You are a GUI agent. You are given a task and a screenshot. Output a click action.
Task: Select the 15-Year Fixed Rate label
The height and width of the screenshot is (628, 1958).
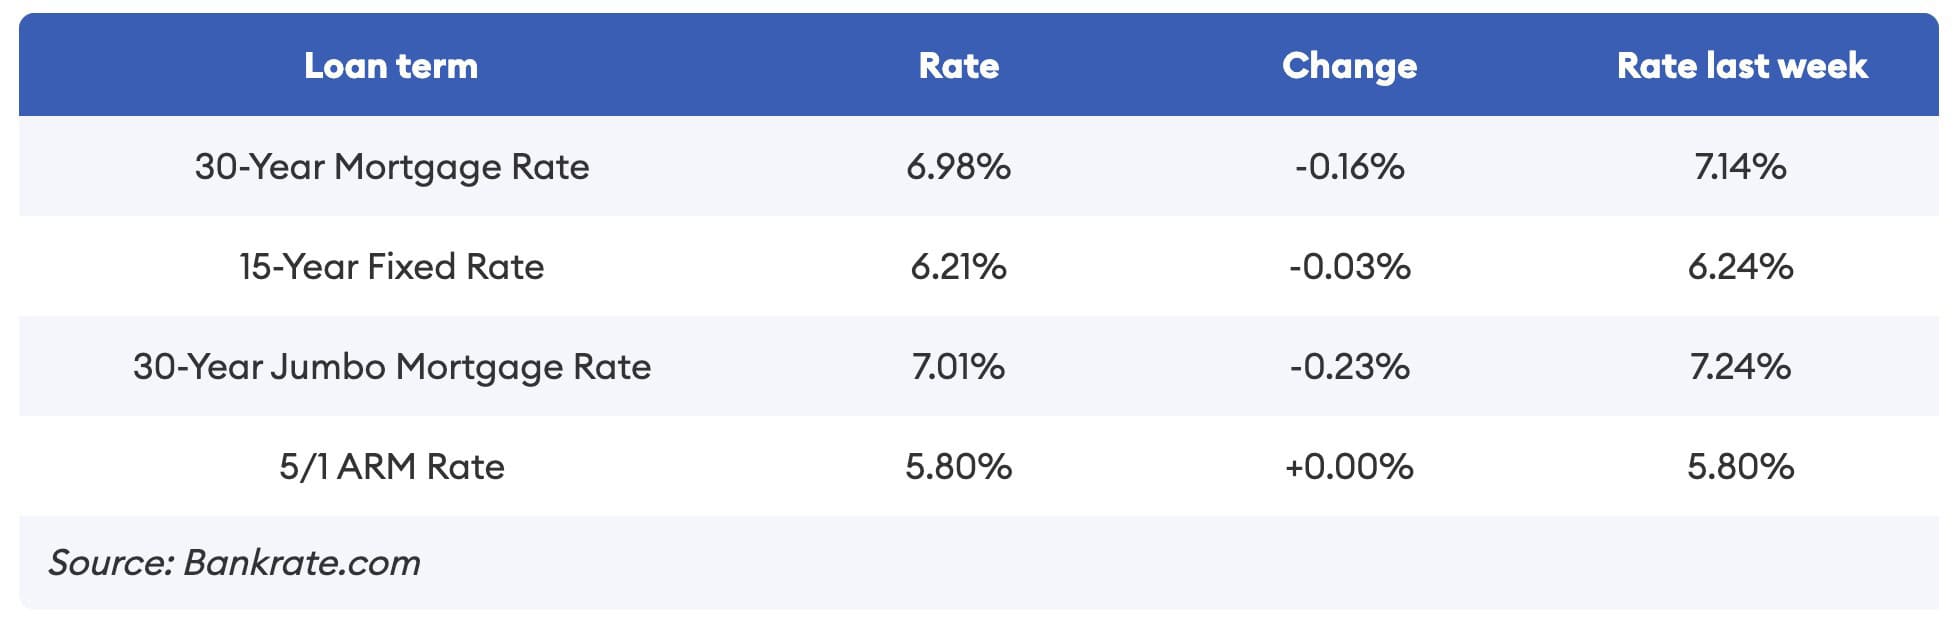tap(391, 266)
